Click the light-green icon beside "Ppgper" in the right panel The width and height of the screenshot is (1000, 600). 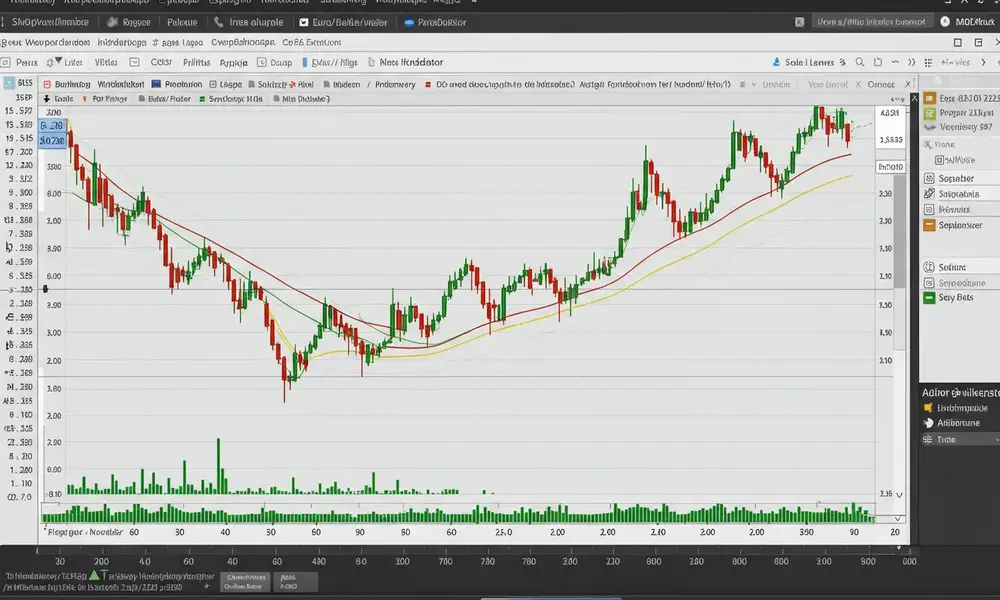[x=930, y=113]
